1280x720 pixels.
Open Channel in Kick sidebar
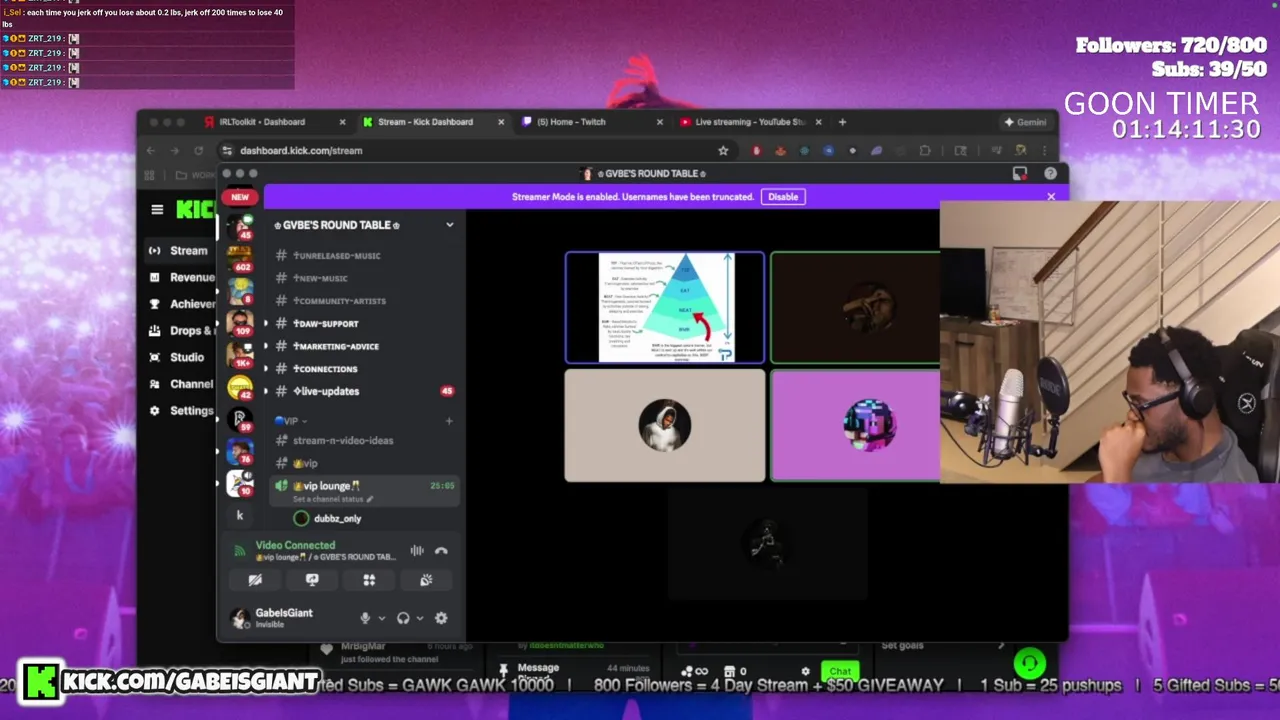182,384
